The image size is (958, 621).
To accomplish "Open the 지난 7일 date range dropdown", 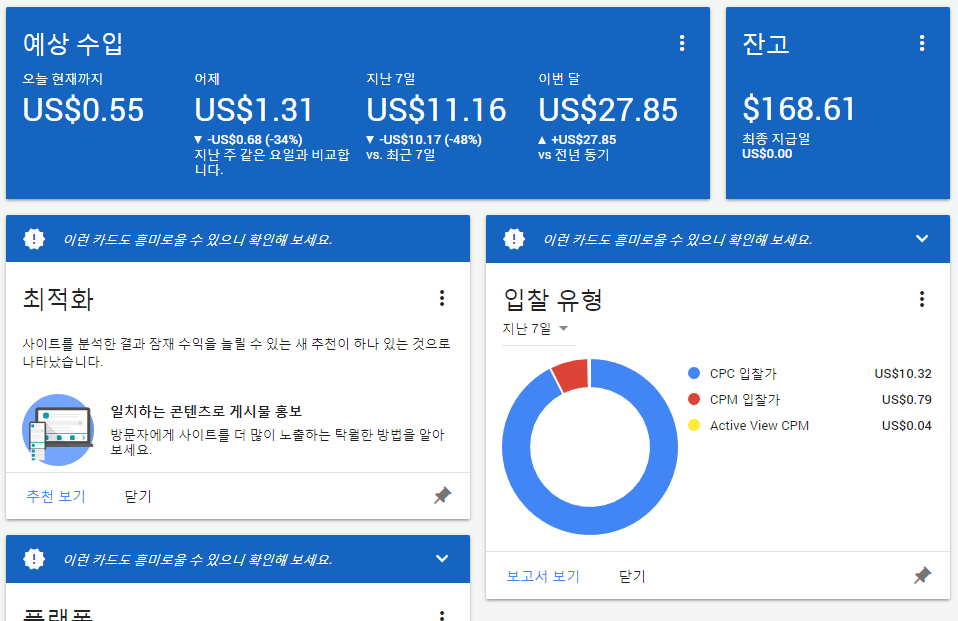I will click(x=535, y=329).
